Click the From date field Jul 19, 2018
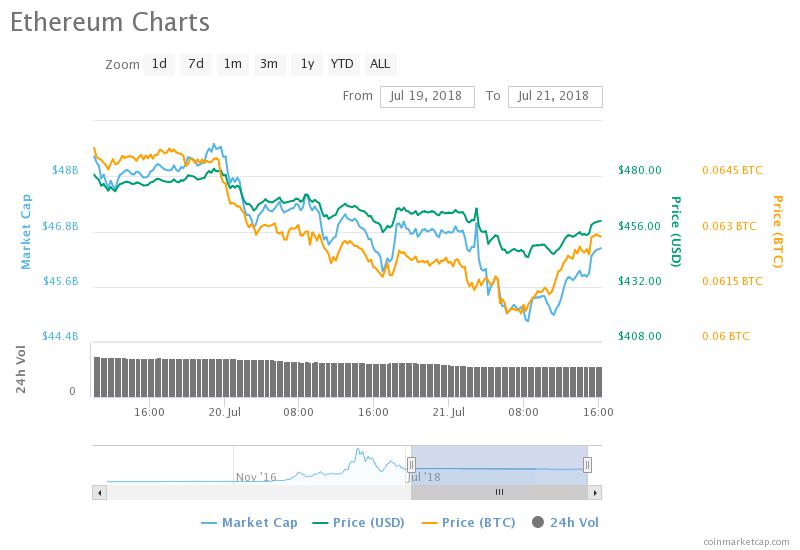800x550 pixels. 427,96
